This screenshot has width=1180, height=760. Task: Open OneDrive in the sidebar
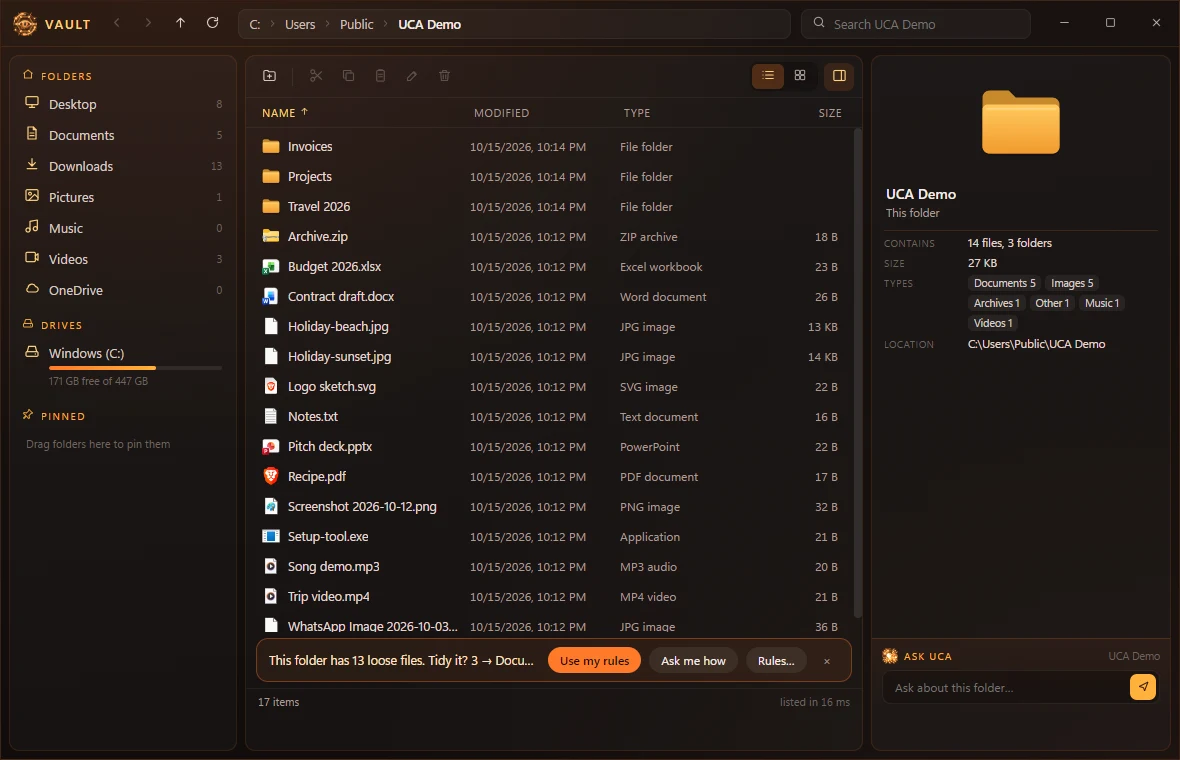click(x=123, y=290)
